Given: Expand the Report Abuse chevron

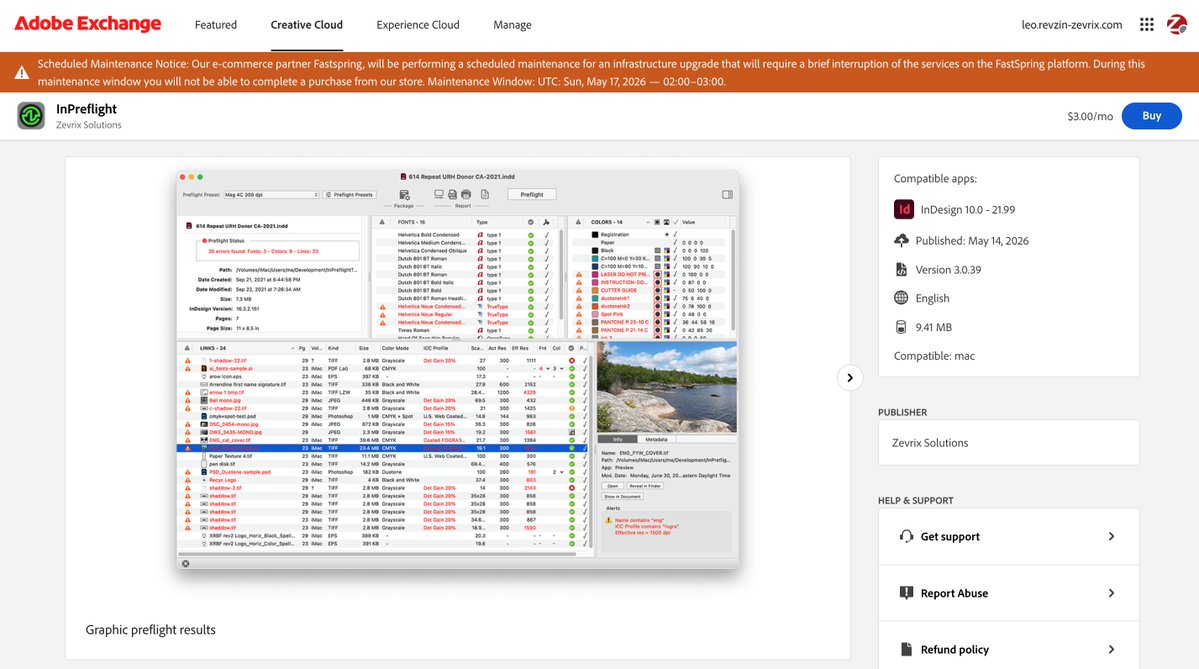Looking at the screenshot, I should pyautogui.click(x=1111, y=593).
